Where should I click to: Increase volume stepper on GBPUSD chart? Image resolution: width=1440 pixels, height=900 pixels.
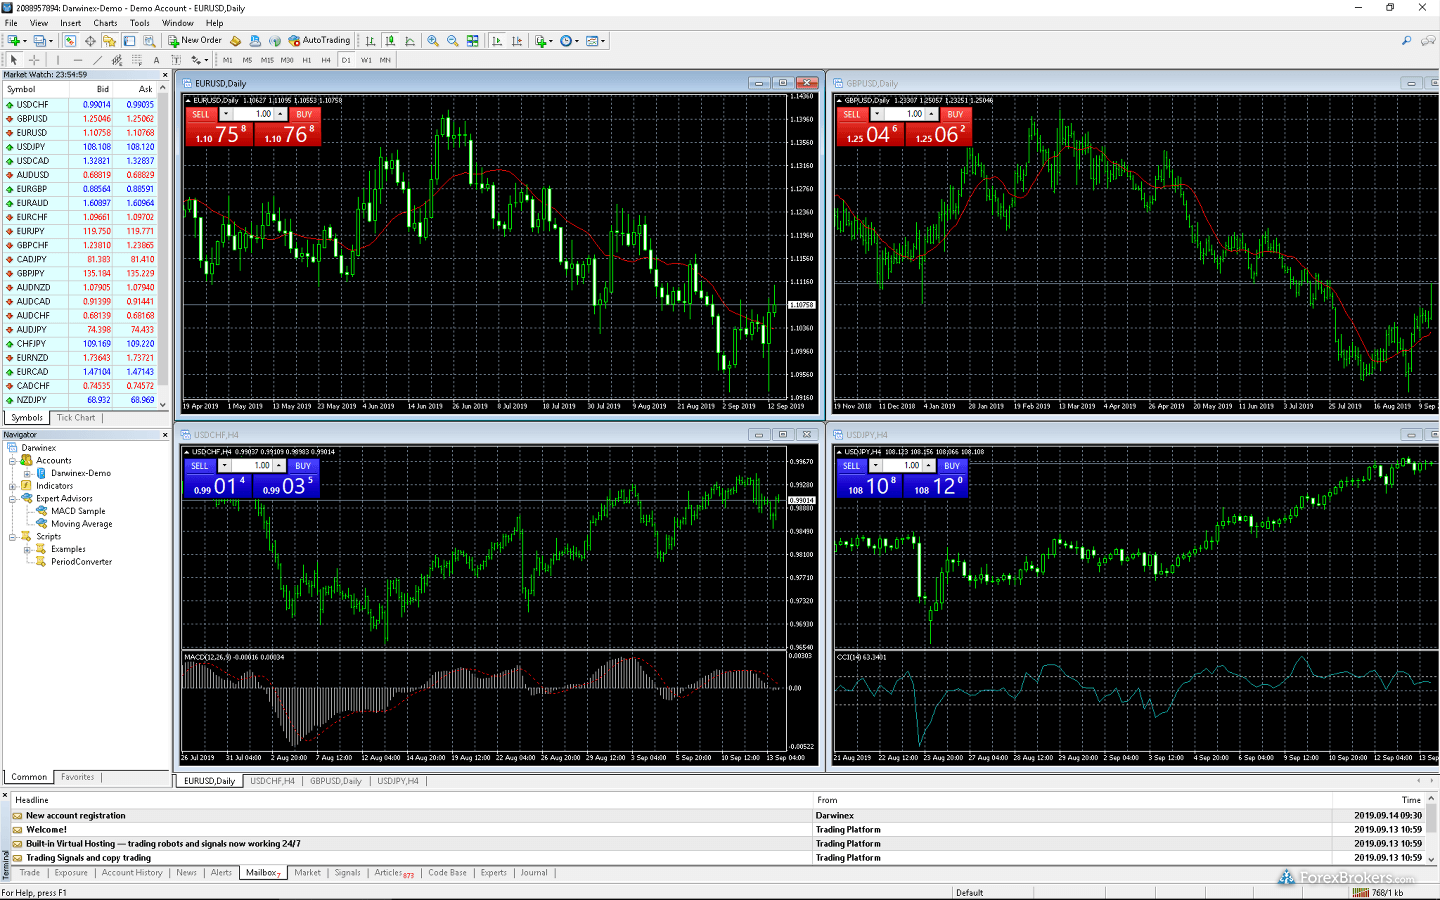click(x=931, y=112)
